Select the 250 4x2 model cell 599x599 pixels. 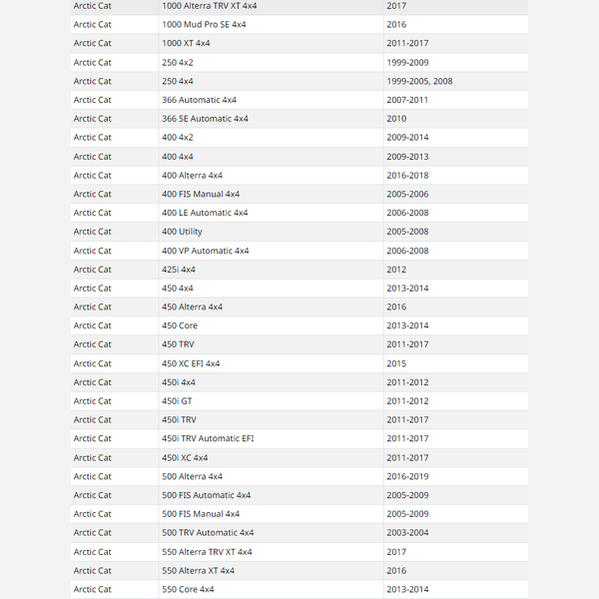(271, 62)
